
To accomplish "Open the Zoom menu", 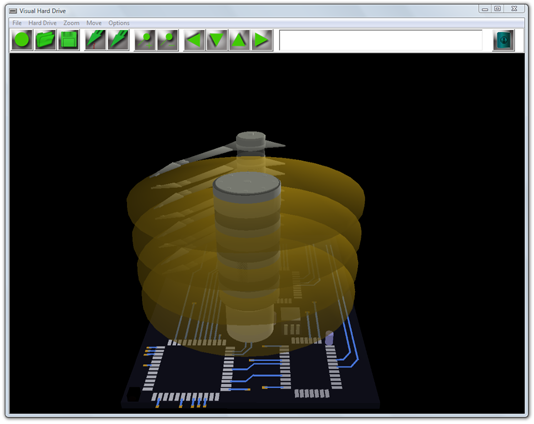I will click(x=71, y=23).
